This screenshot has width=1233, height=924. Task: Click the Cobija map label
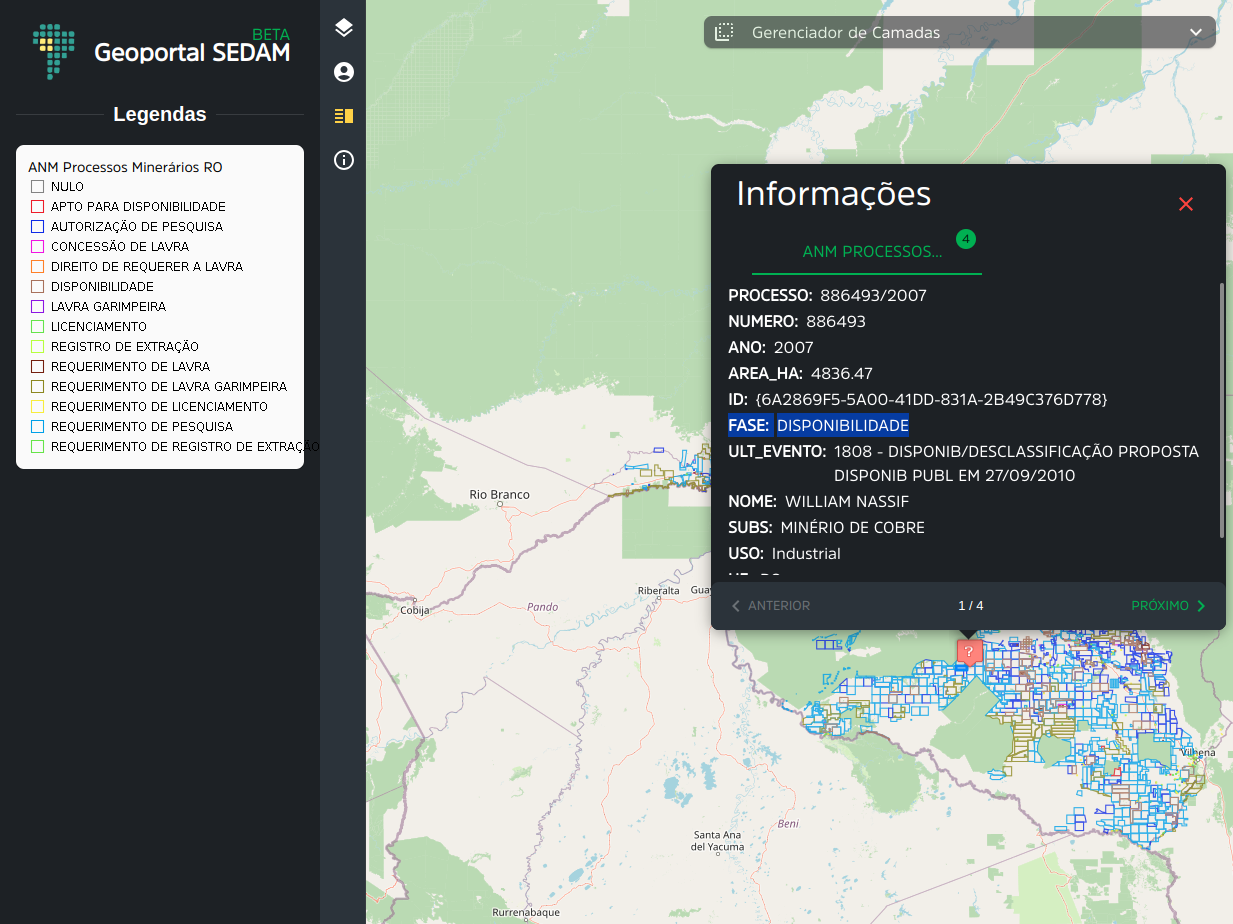tap(414, 610)
